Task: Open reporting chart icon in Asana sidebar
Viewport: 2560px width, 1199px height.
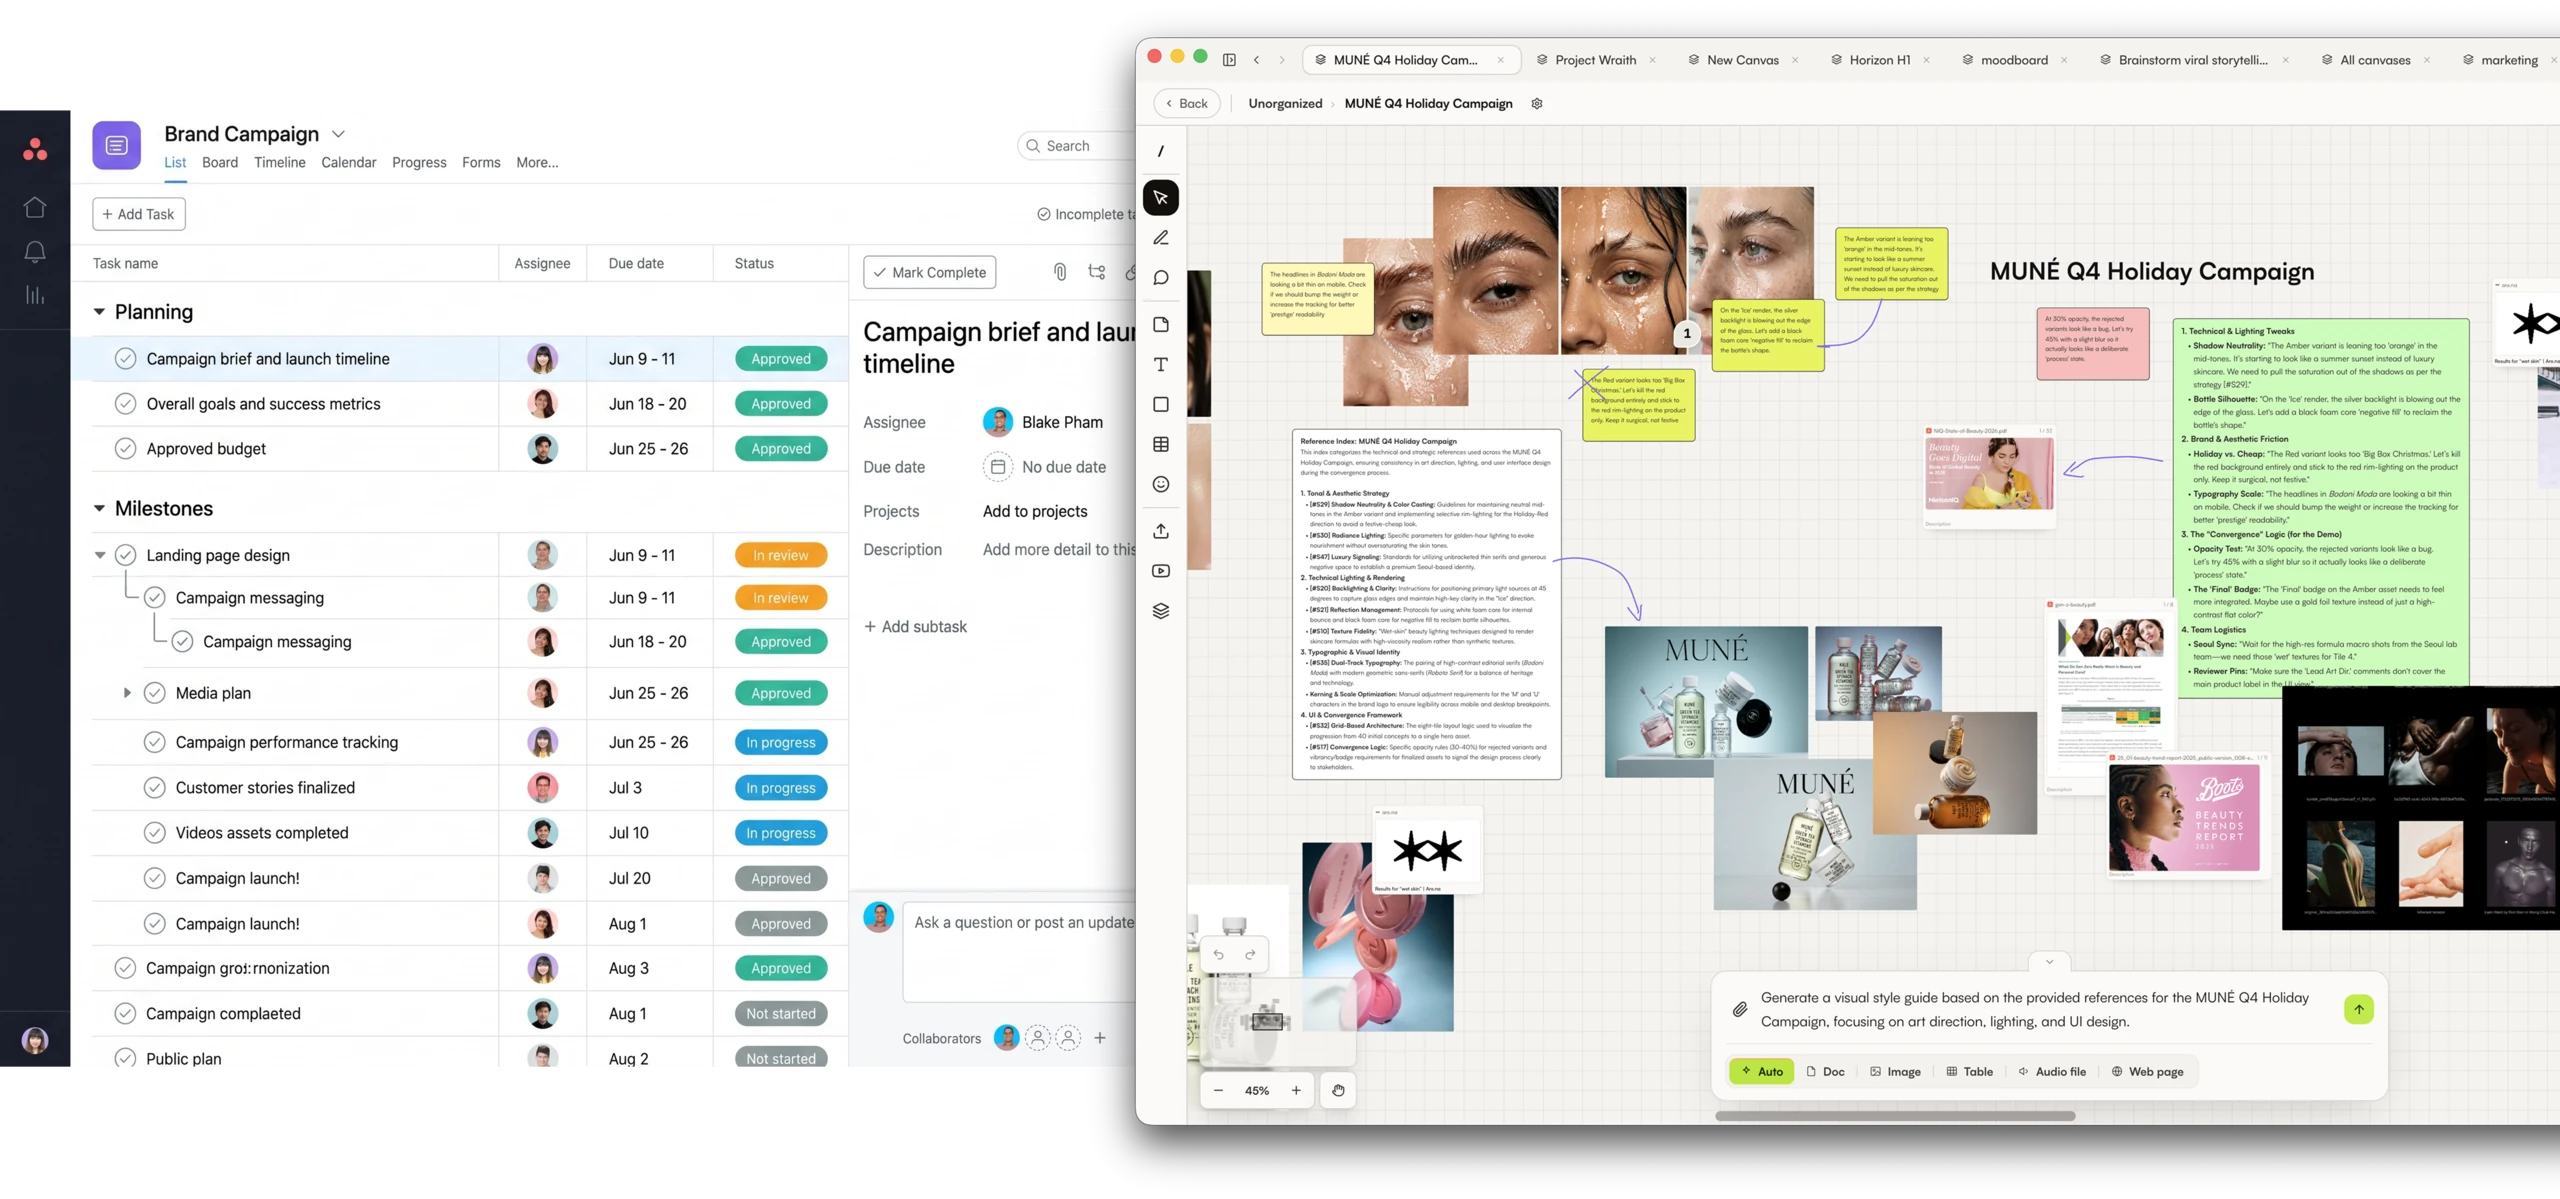Action: click(x=35, y=295)
